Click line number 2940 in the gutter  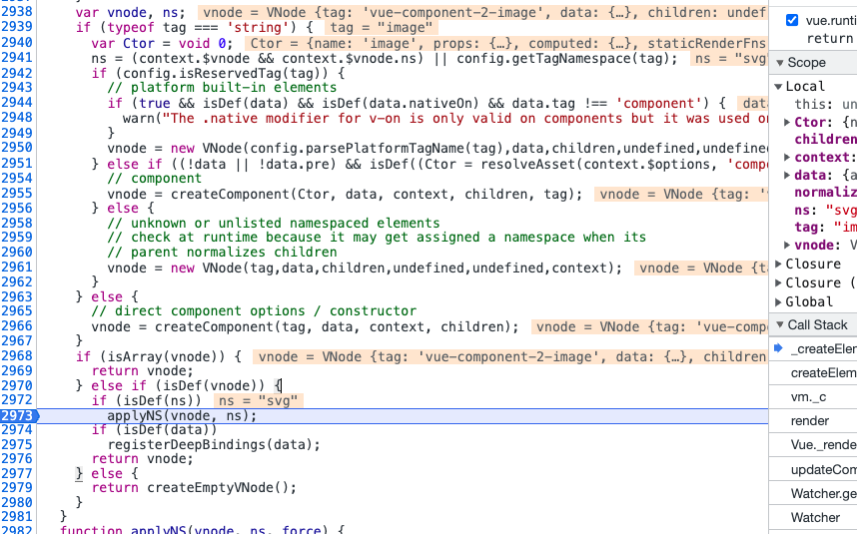(16, 43)
